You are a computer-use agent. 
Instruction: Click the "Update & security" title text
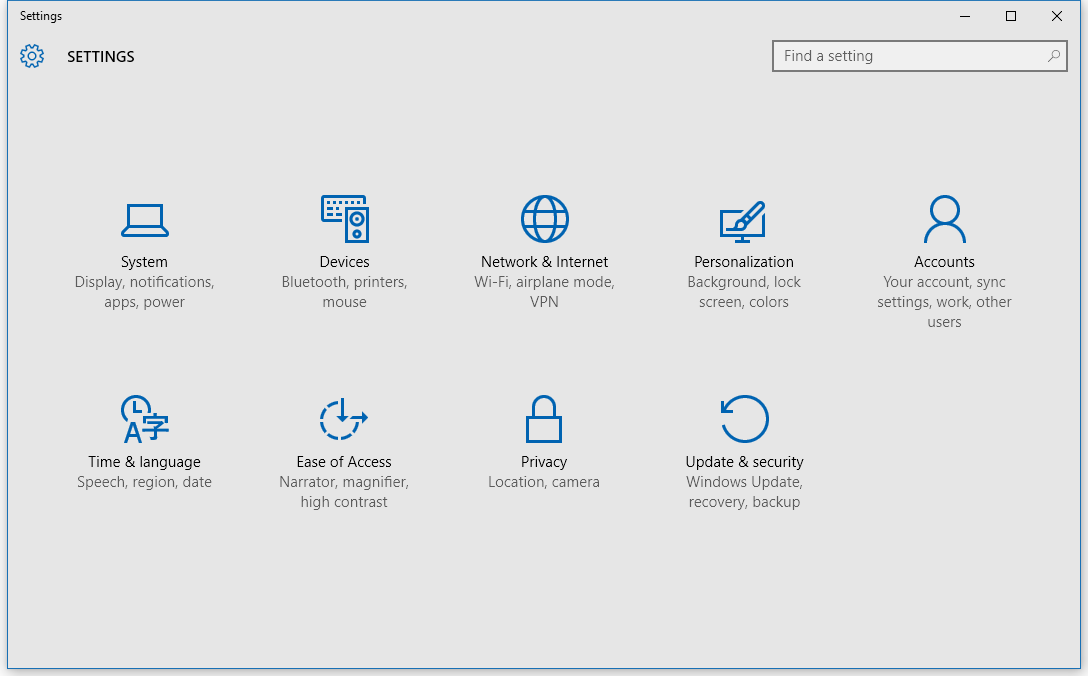click(744, 462)
